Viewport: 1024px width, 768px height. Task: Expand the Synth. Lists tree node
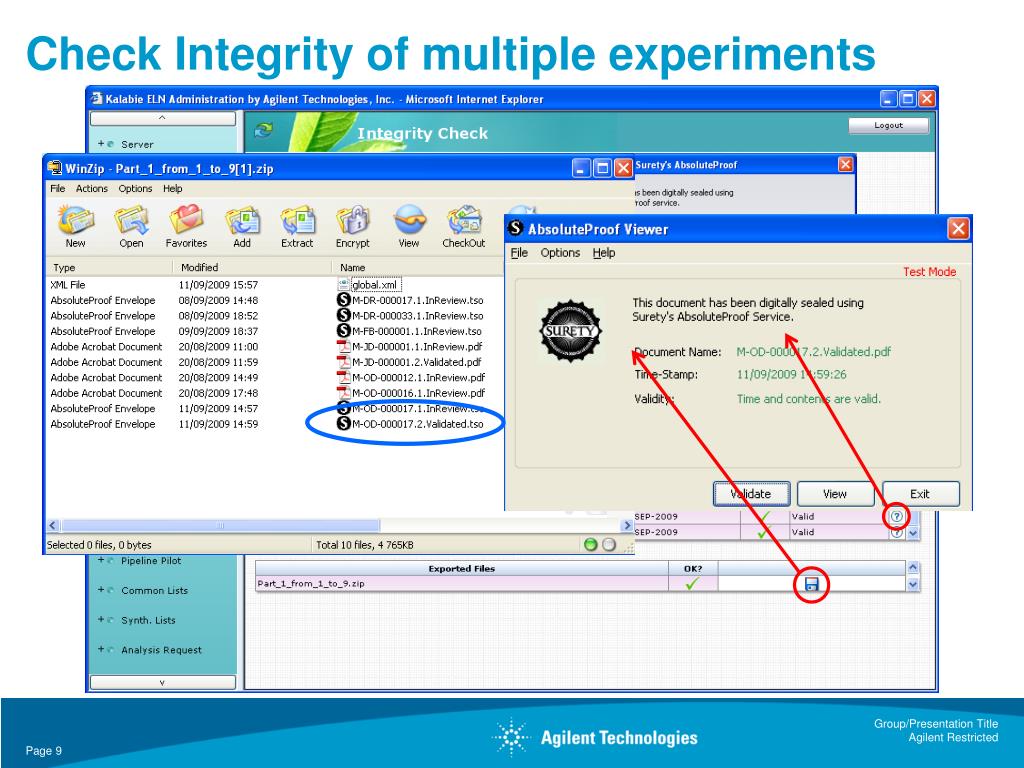click(101, 620)
